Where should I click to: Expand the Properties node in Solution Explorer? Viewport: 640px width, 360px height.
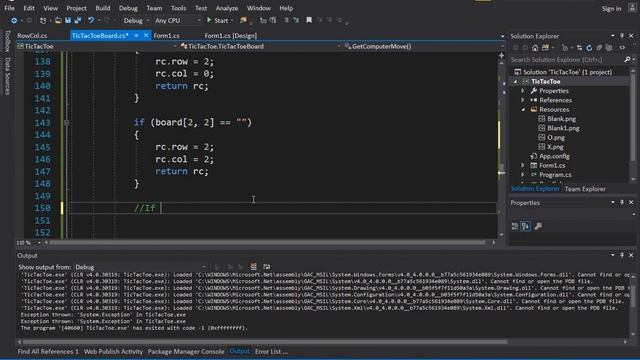523,91
